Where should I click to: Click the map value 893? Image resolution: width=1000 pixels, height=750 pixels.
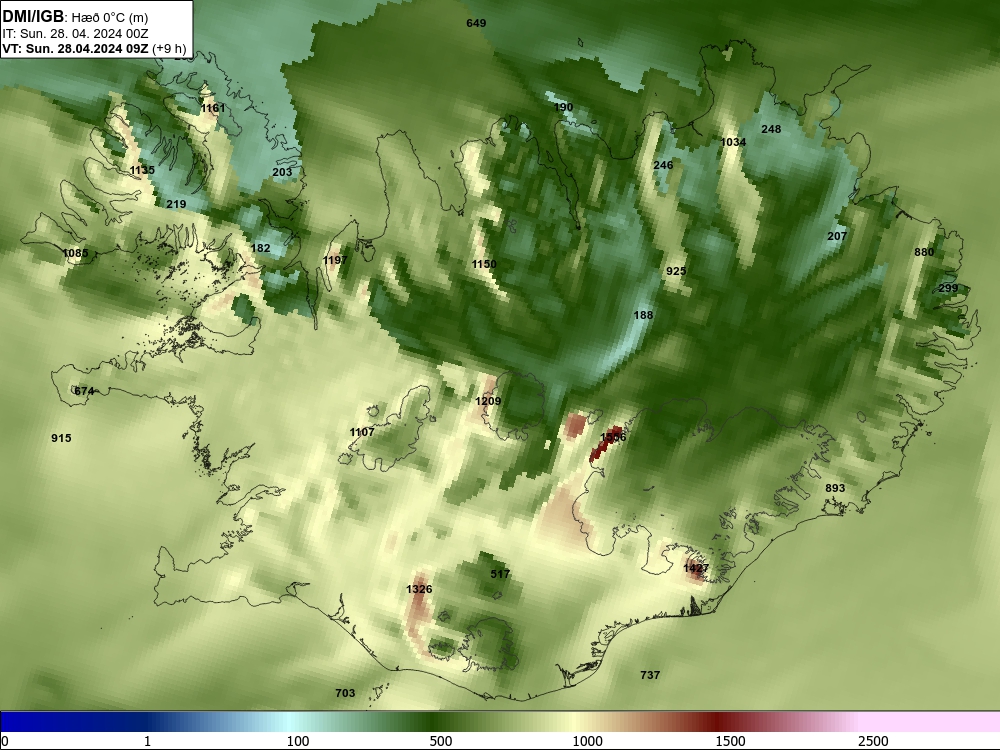[x=835, y=489]
